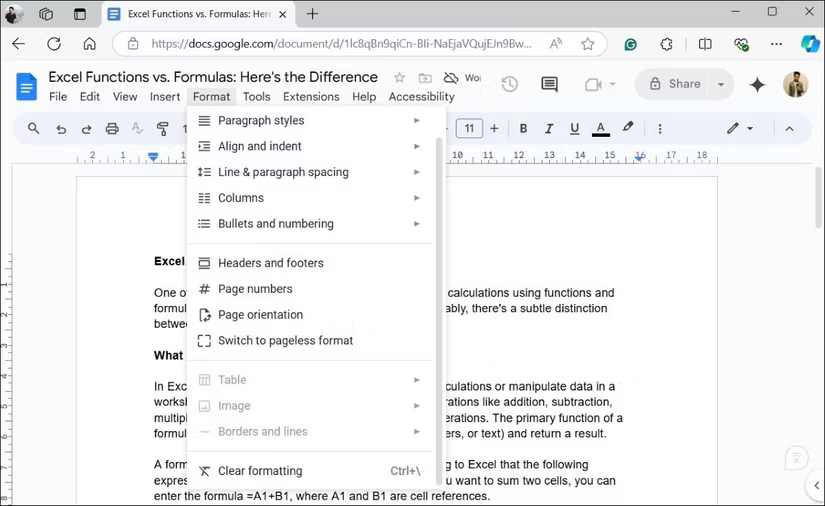825x506 pixels.
Task: Open the Copilot sidebar icon
Action: coord(810,43)
